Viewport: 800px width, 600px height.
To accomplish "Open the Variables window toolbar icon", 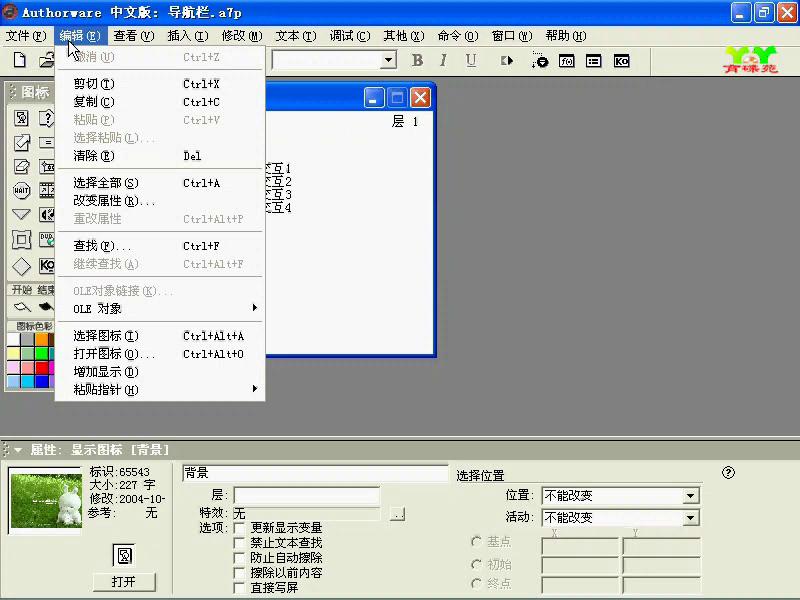I will coord(593,61).
